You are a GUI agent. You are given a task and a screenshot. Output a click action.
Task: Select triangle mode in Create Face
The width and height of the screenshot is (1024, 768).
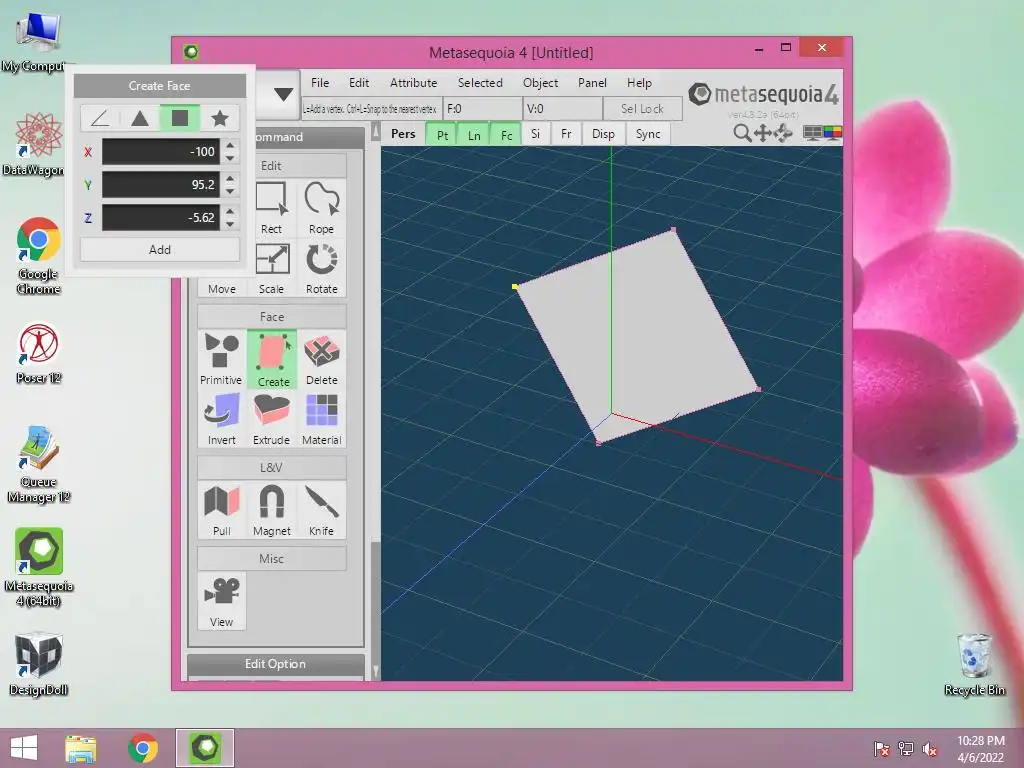[x=140, y=118]
